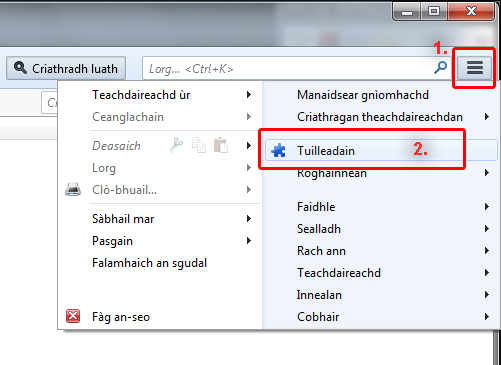The height and width of the screenshot is (365, 501).
Task: Click the blue puzzle piece add-ons icon
Action: 278,151
